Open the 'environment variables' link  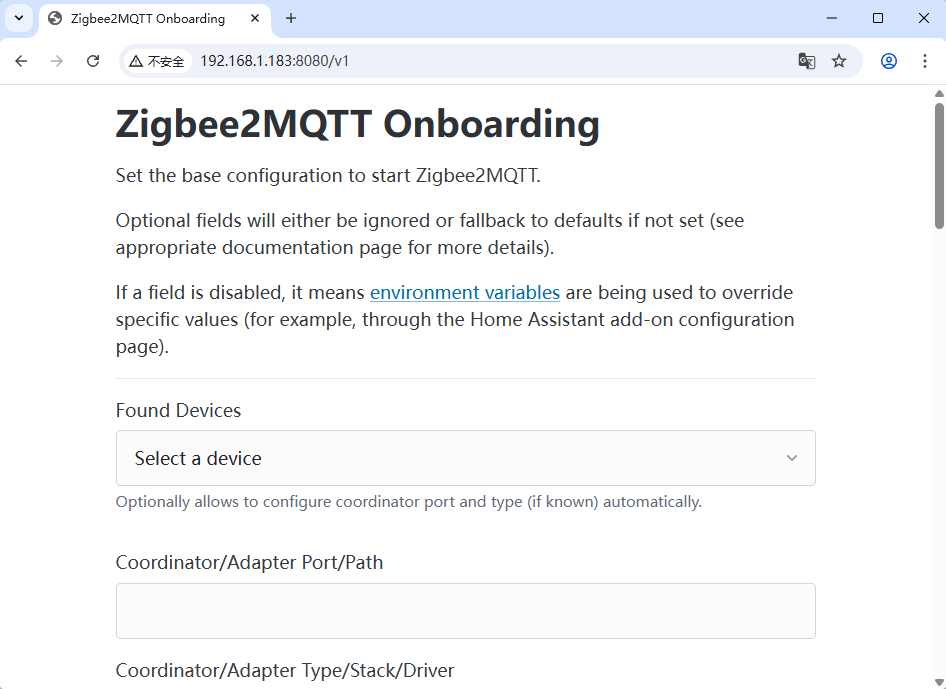(464, 292)
